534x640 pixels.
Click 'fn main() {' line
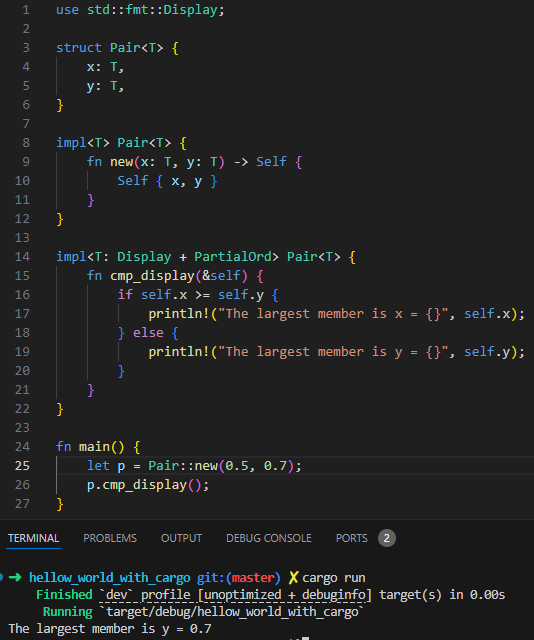tap(98, 447)
